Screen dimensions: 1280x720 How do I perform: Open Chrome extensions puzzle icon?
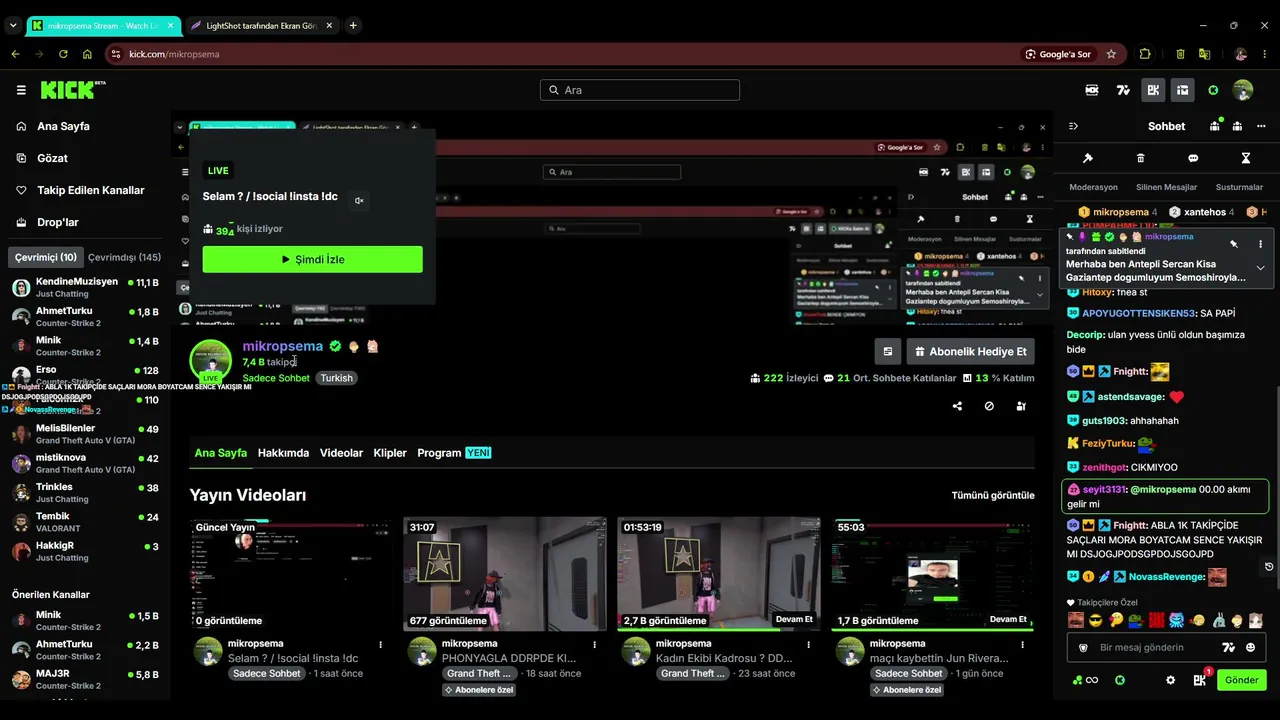click(x=1145, y=54)
